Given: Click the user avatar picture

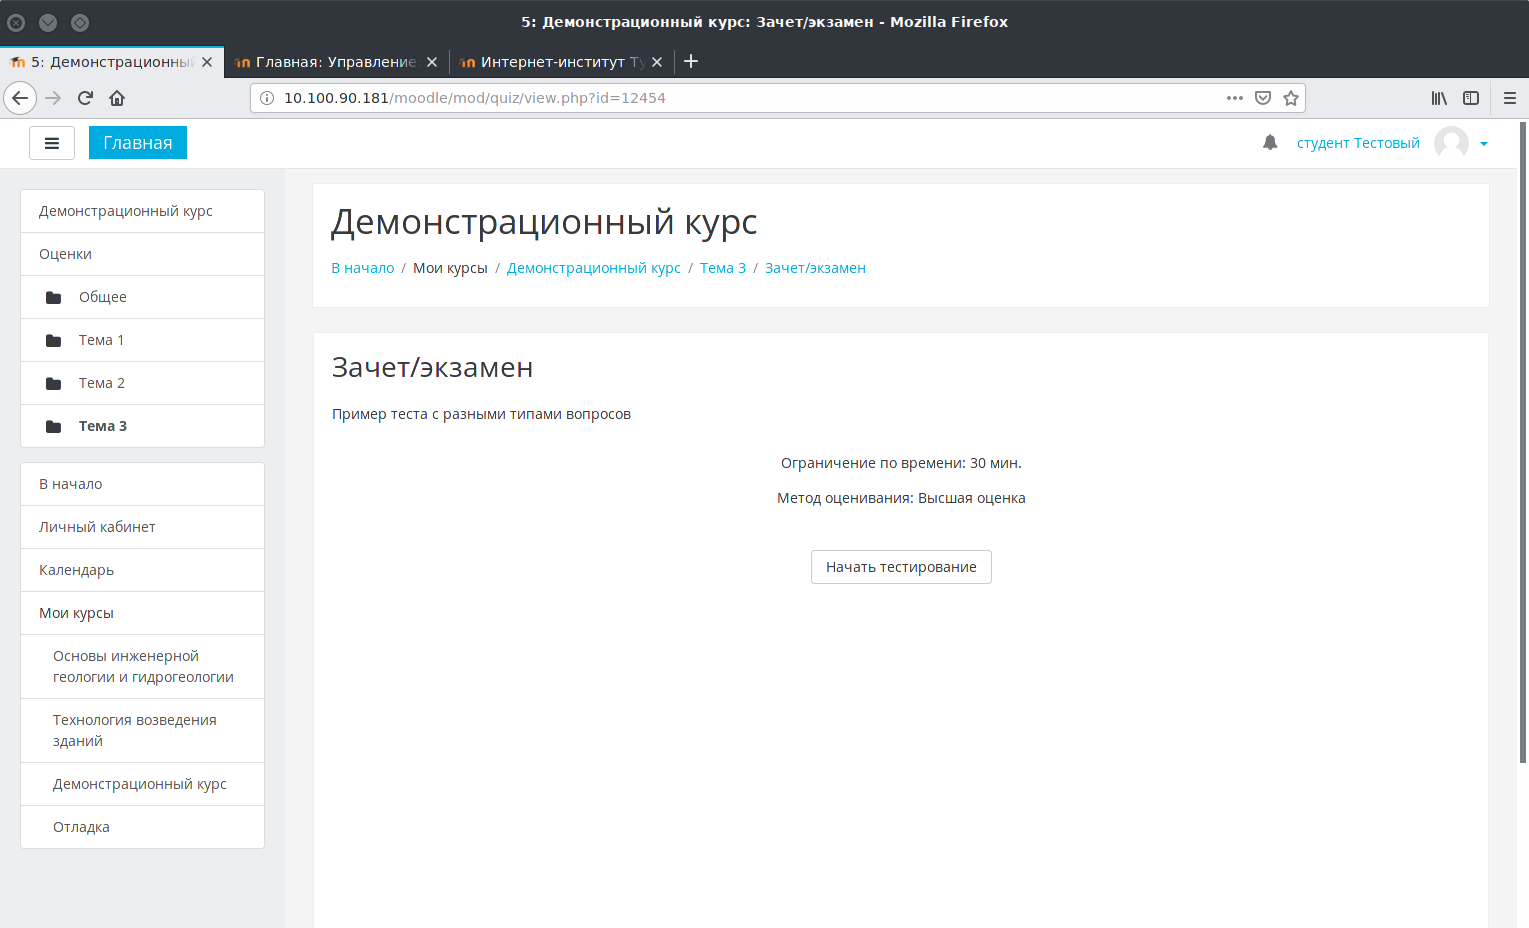Looking at the screenshot, I should tap(1451, 143).
